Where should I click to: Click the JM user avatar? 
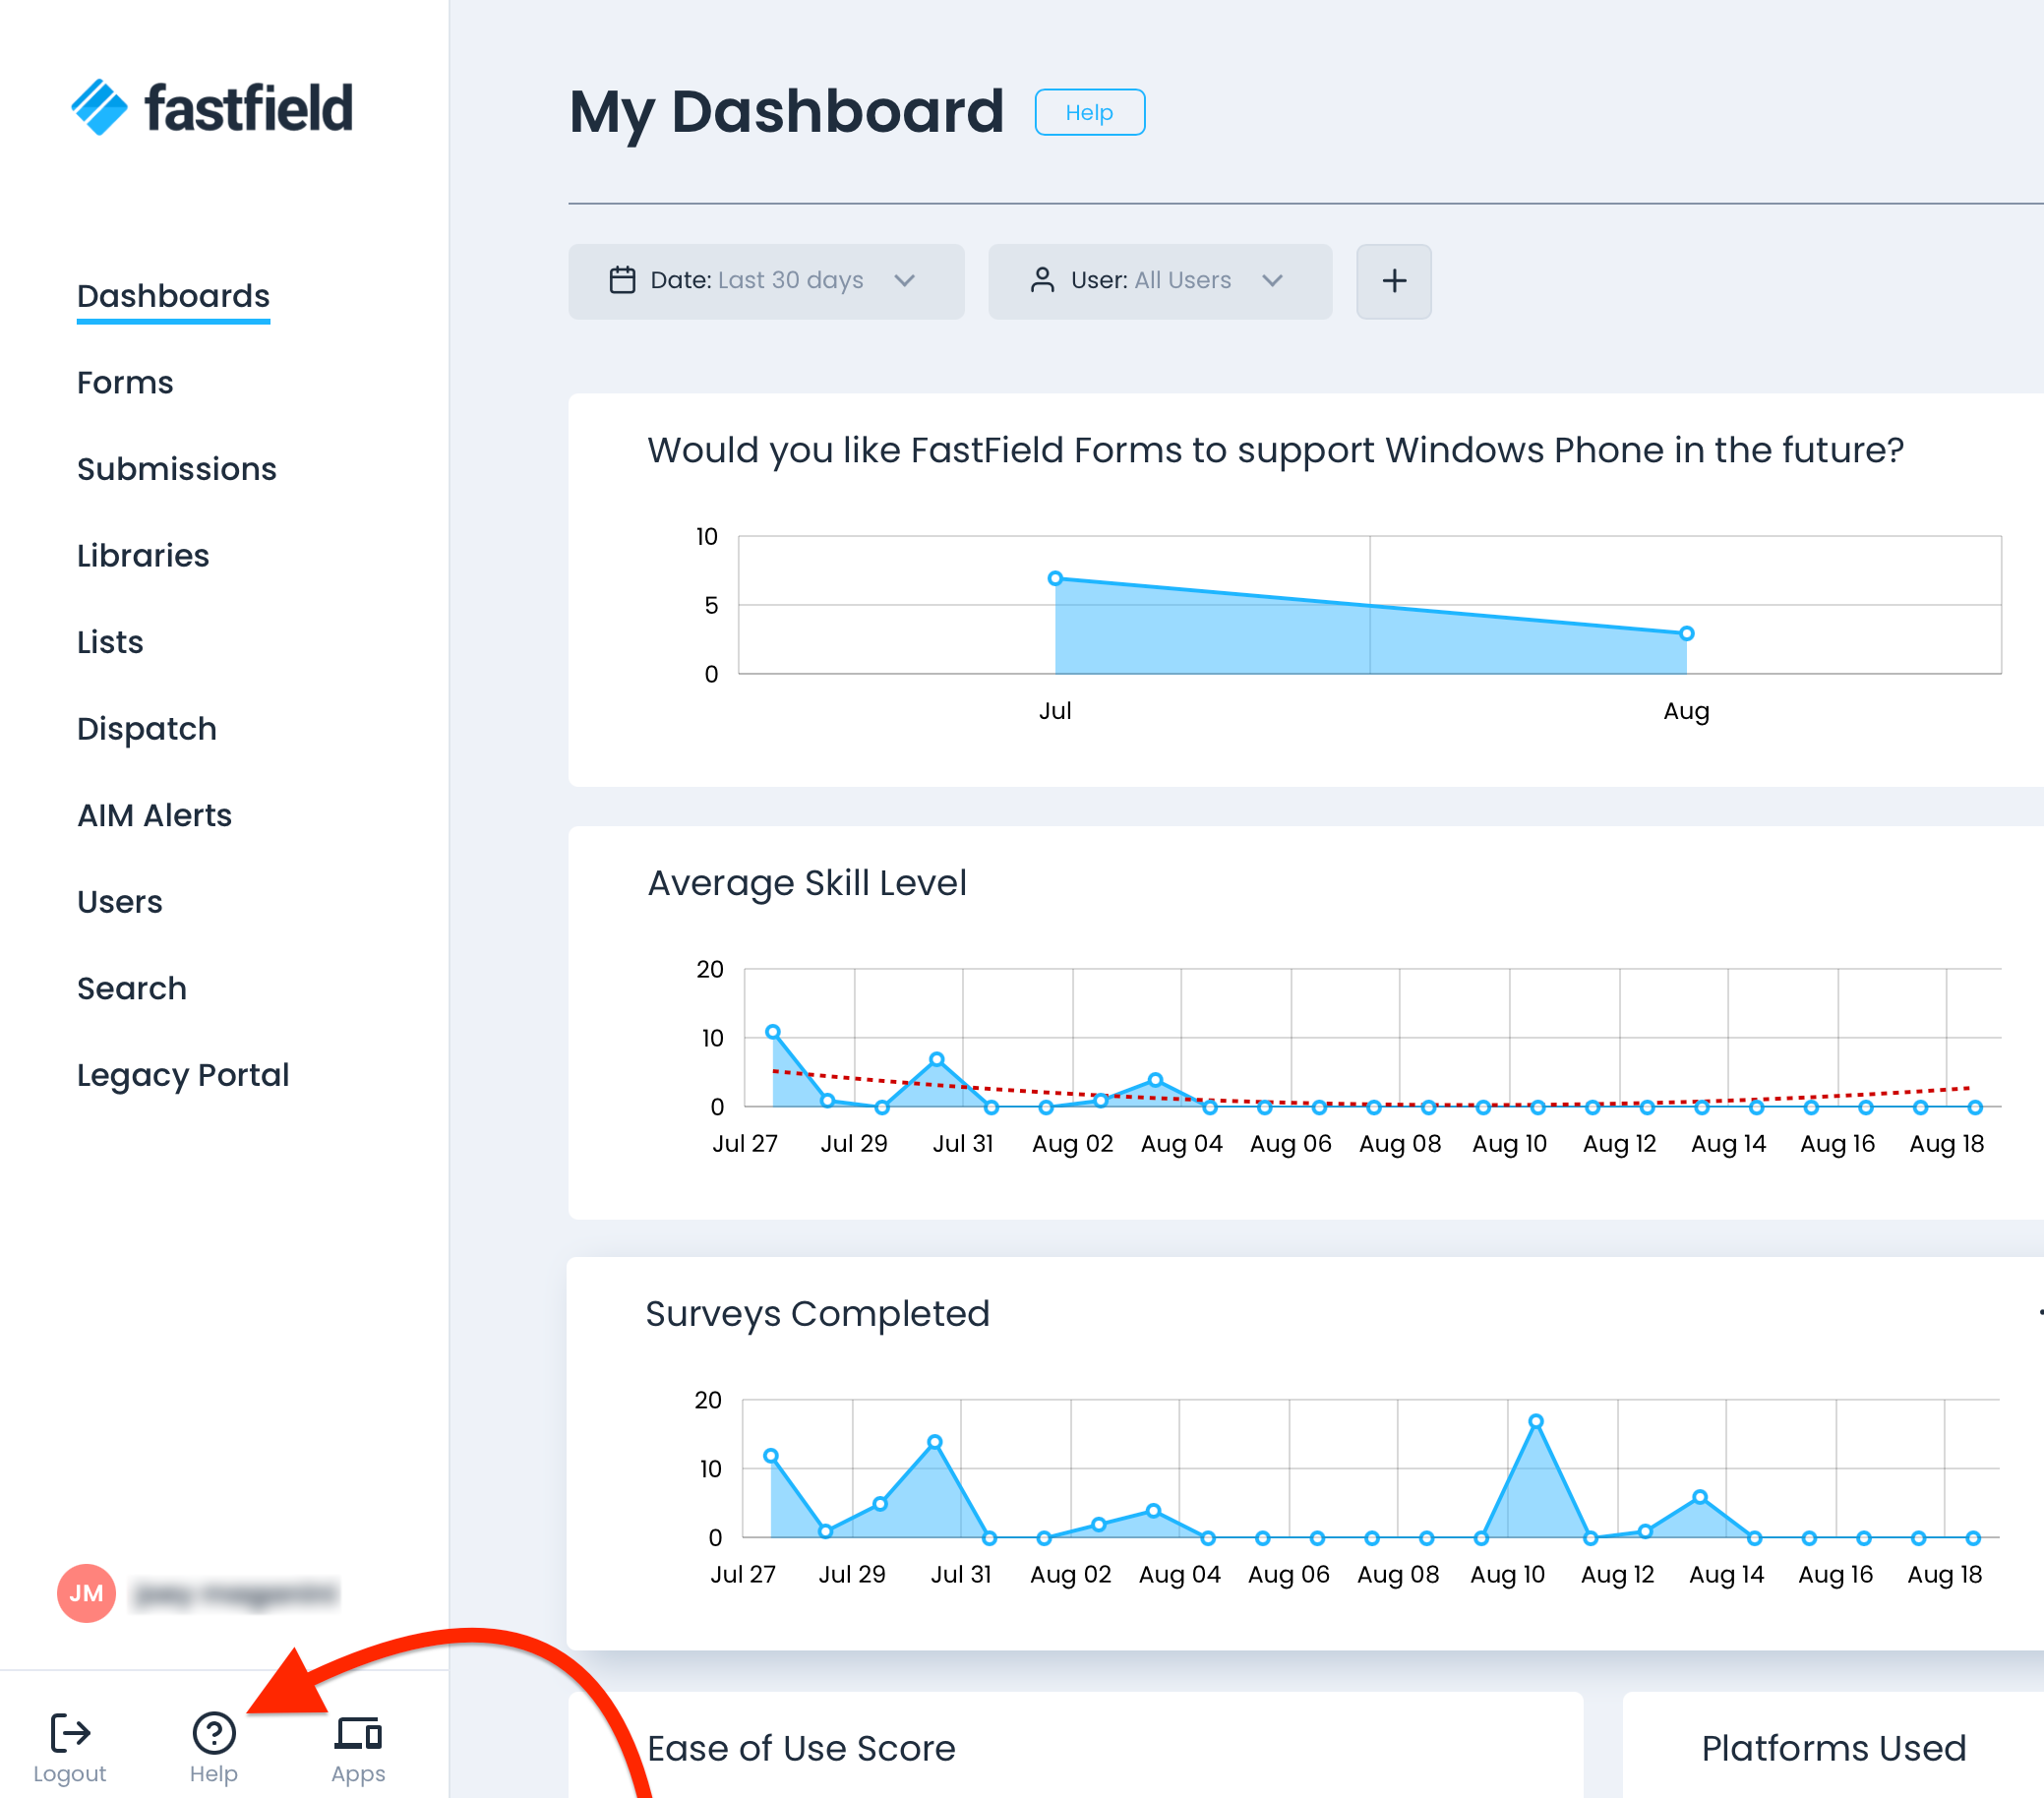[x=86, y=1593]
